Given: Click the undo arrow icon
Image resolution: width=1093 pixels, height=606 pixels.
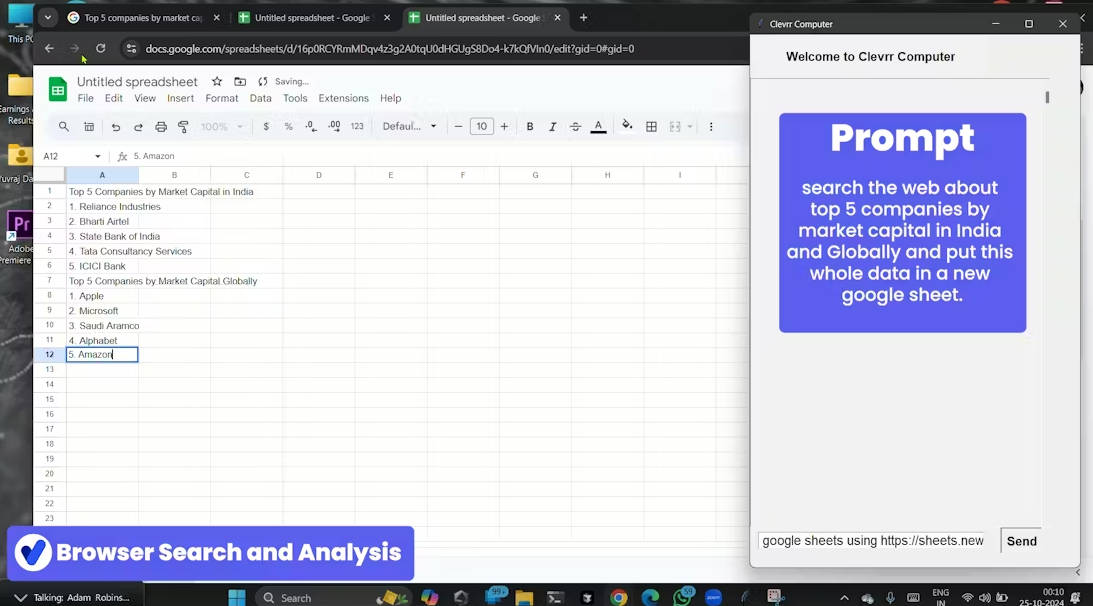Looking at the screenshot, I should [116, 127].
